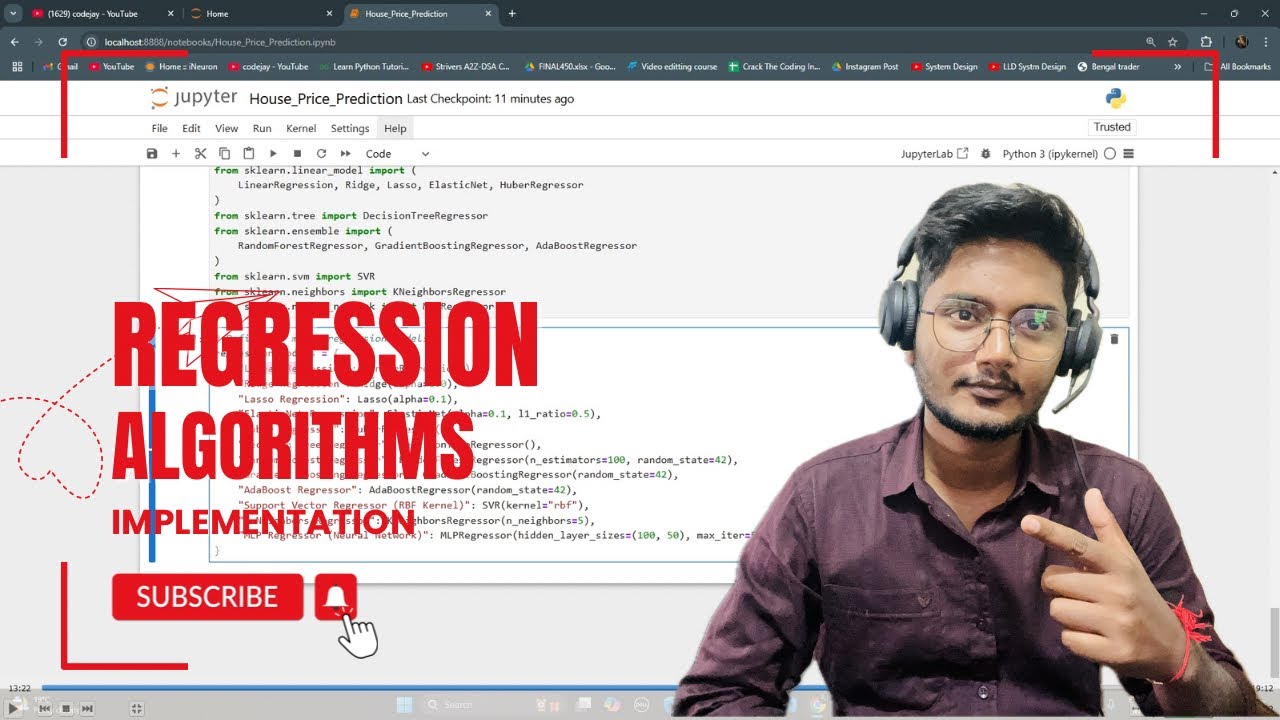The image size is (1280, 720).
Task: Interrupt the kernel with the stop square icon
Action: (x=297, y=154)
